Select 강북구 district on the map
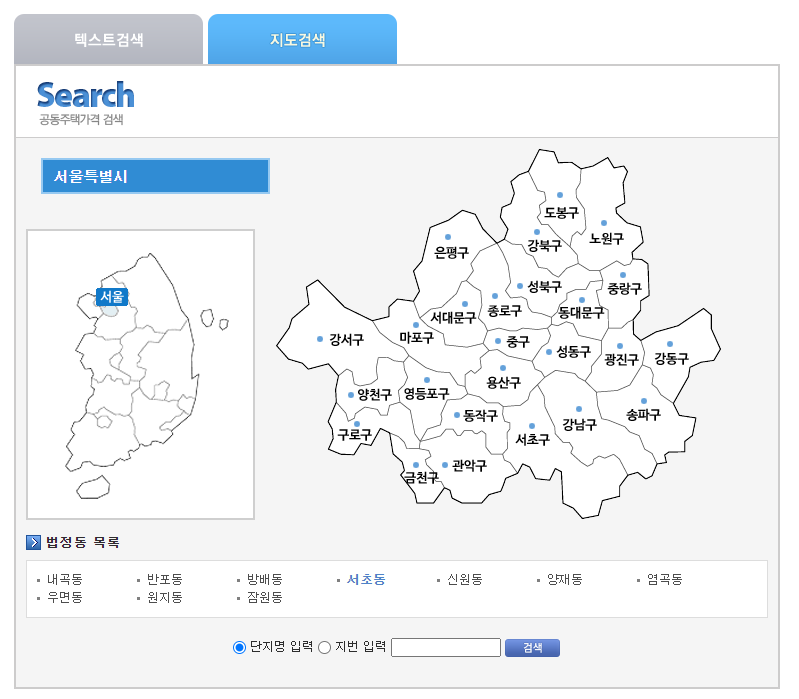Screen dimensions: 799x699 point(544,246)
